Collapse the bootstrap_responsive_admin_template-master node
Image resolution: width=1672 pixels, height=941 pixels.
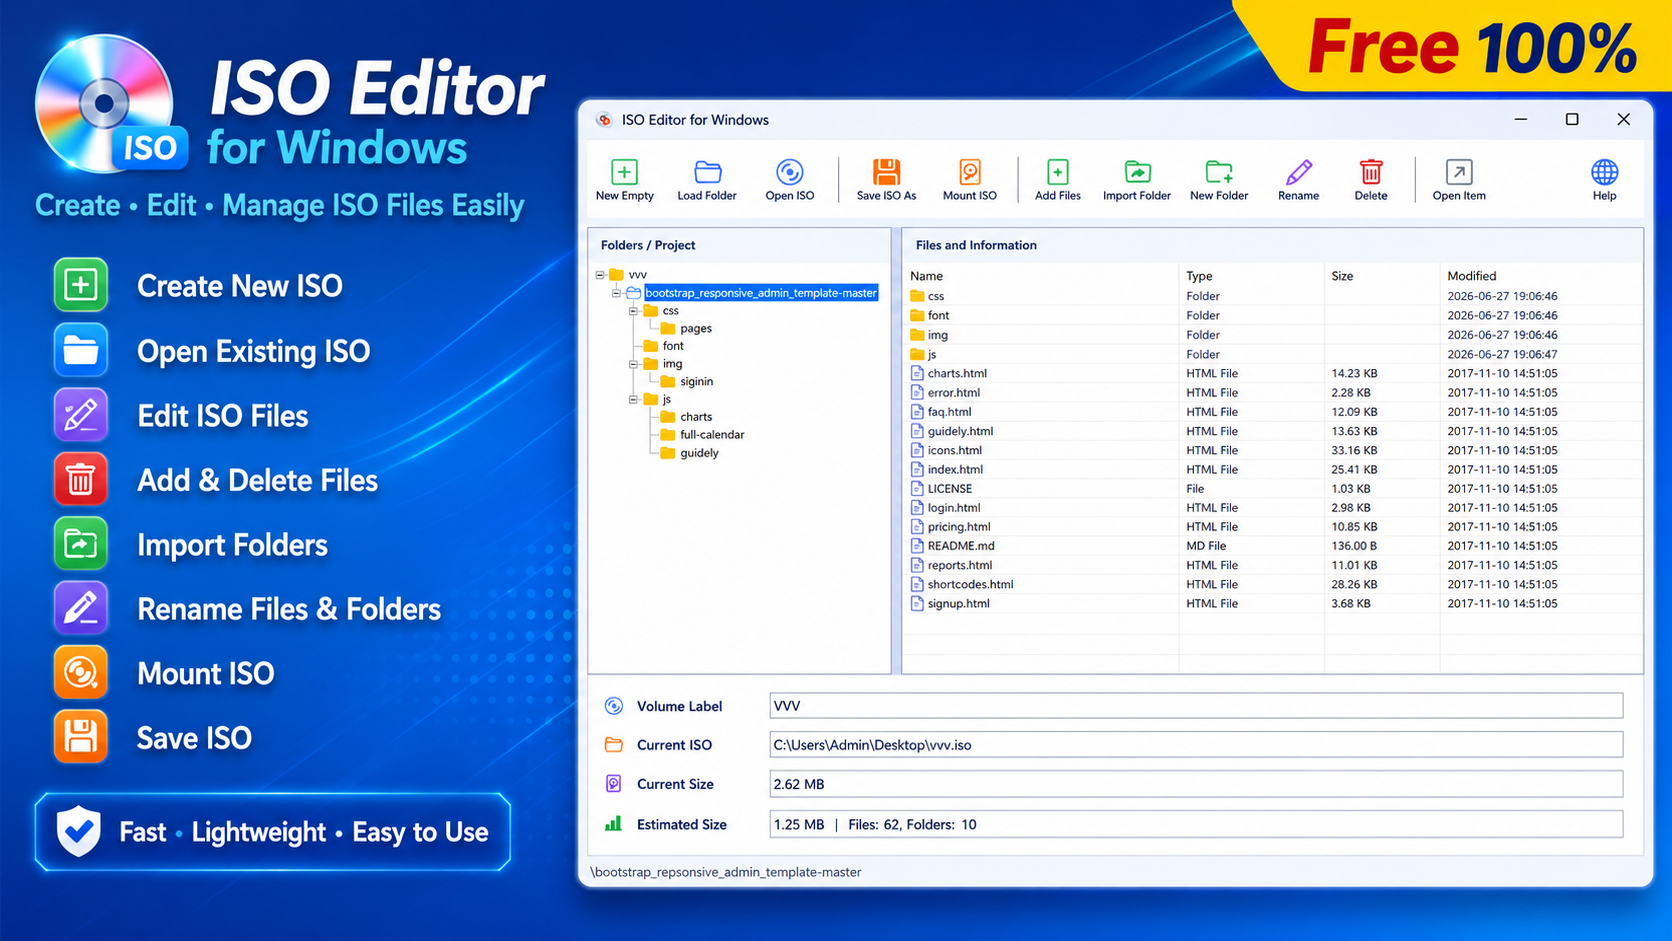616,293
